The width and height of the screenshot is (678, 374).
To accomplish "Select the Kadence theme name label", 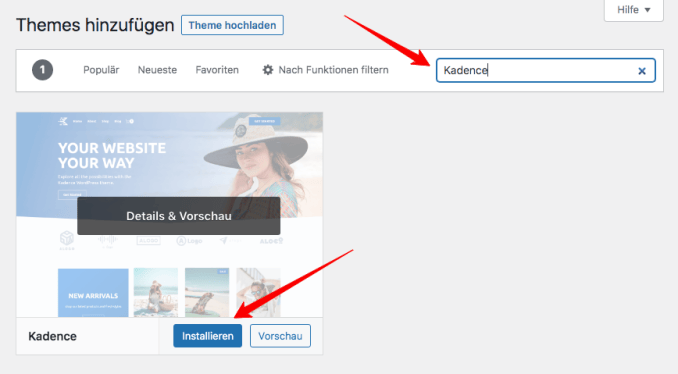I will tap(52, 336).
